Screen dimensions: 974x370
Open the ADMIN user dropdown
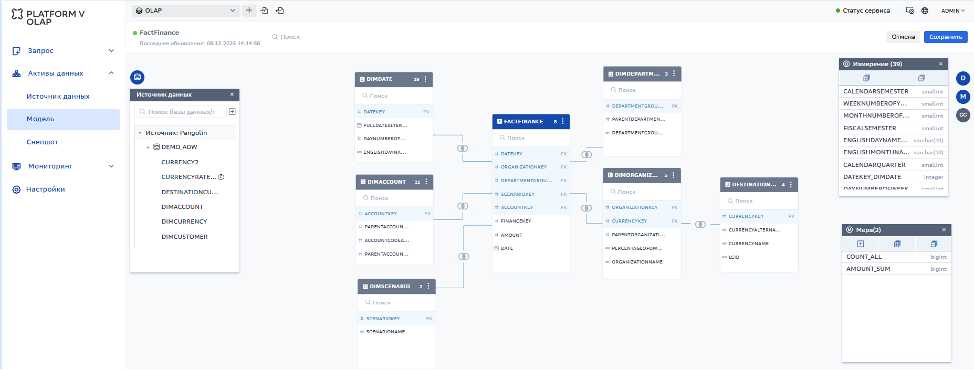click(x=953, y=11)
